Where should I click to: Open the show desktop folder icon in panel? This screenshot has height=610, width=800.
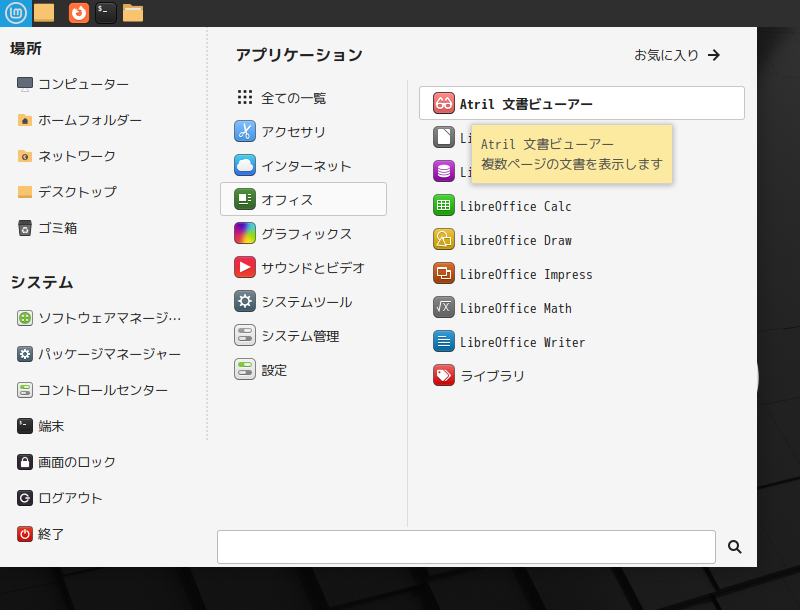point(44,13)
